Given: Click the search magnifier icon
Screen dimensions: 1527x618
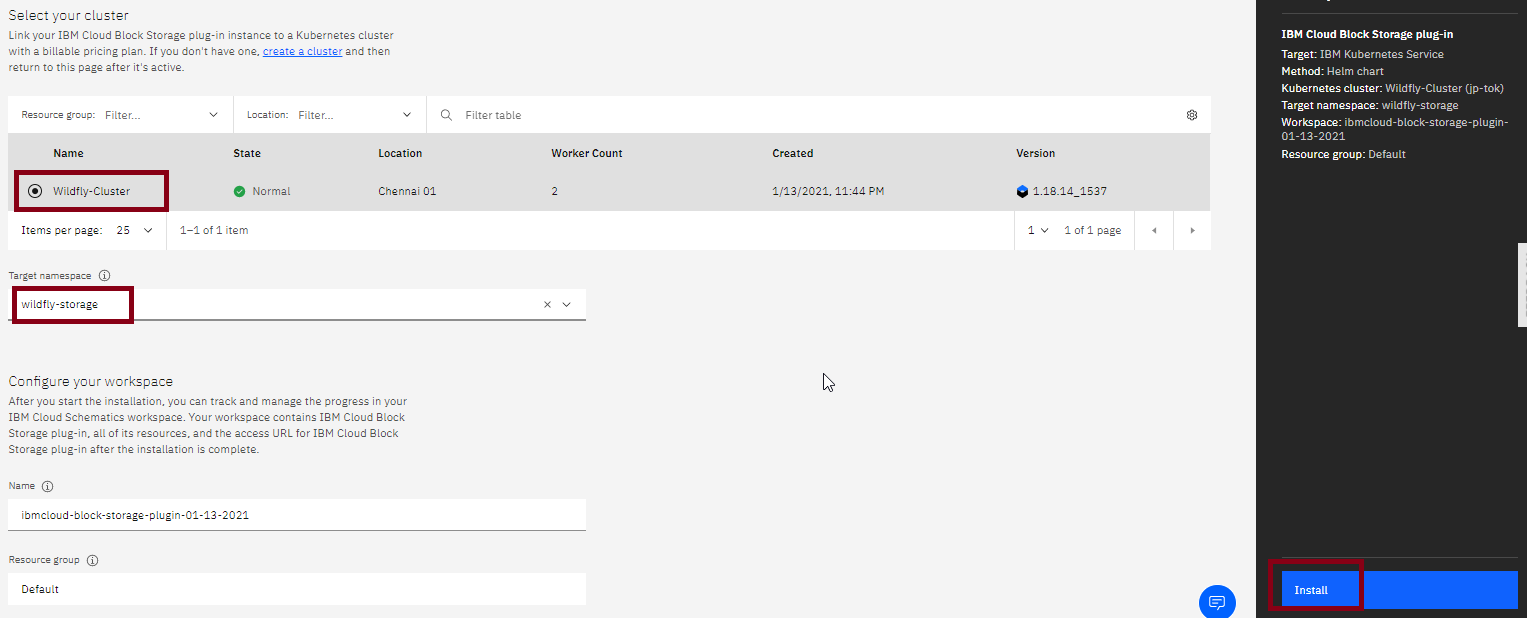Looking at the screenshot, I should [x=446, y=115].
